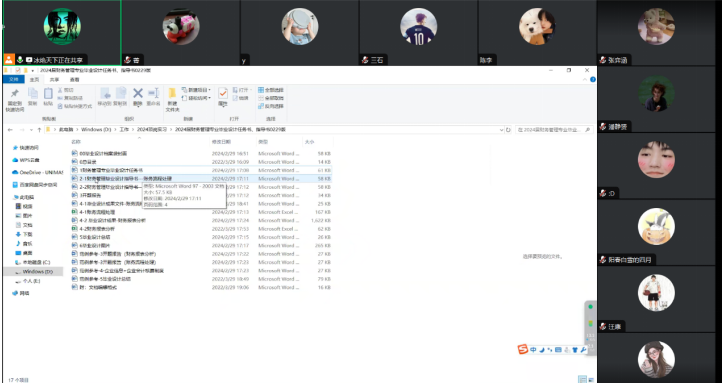Open the File (文件) tab
722x383 pixels.
click(14, 80)
